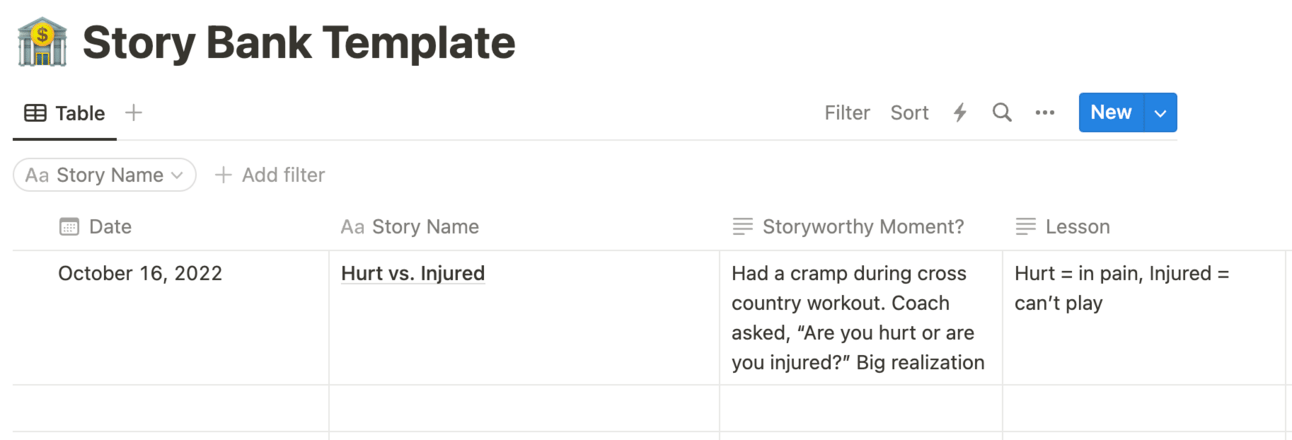Click the bank emoji page icon
The height and width of the screenshot is (440, 1292).
(x=42, y=42)
